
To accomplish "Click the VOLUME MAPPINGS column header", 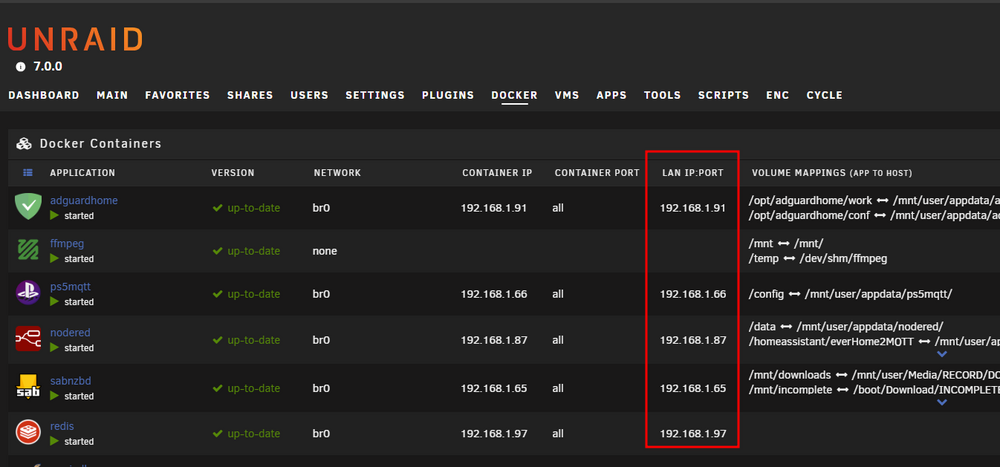I will click(832, 173).
